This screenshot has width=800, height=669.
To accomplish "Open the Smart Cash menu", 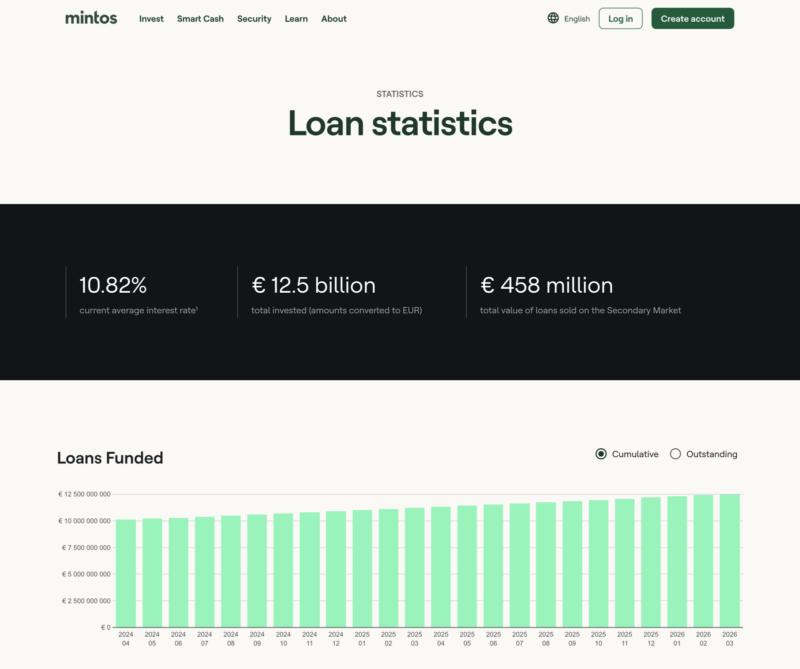I will 200,18.
